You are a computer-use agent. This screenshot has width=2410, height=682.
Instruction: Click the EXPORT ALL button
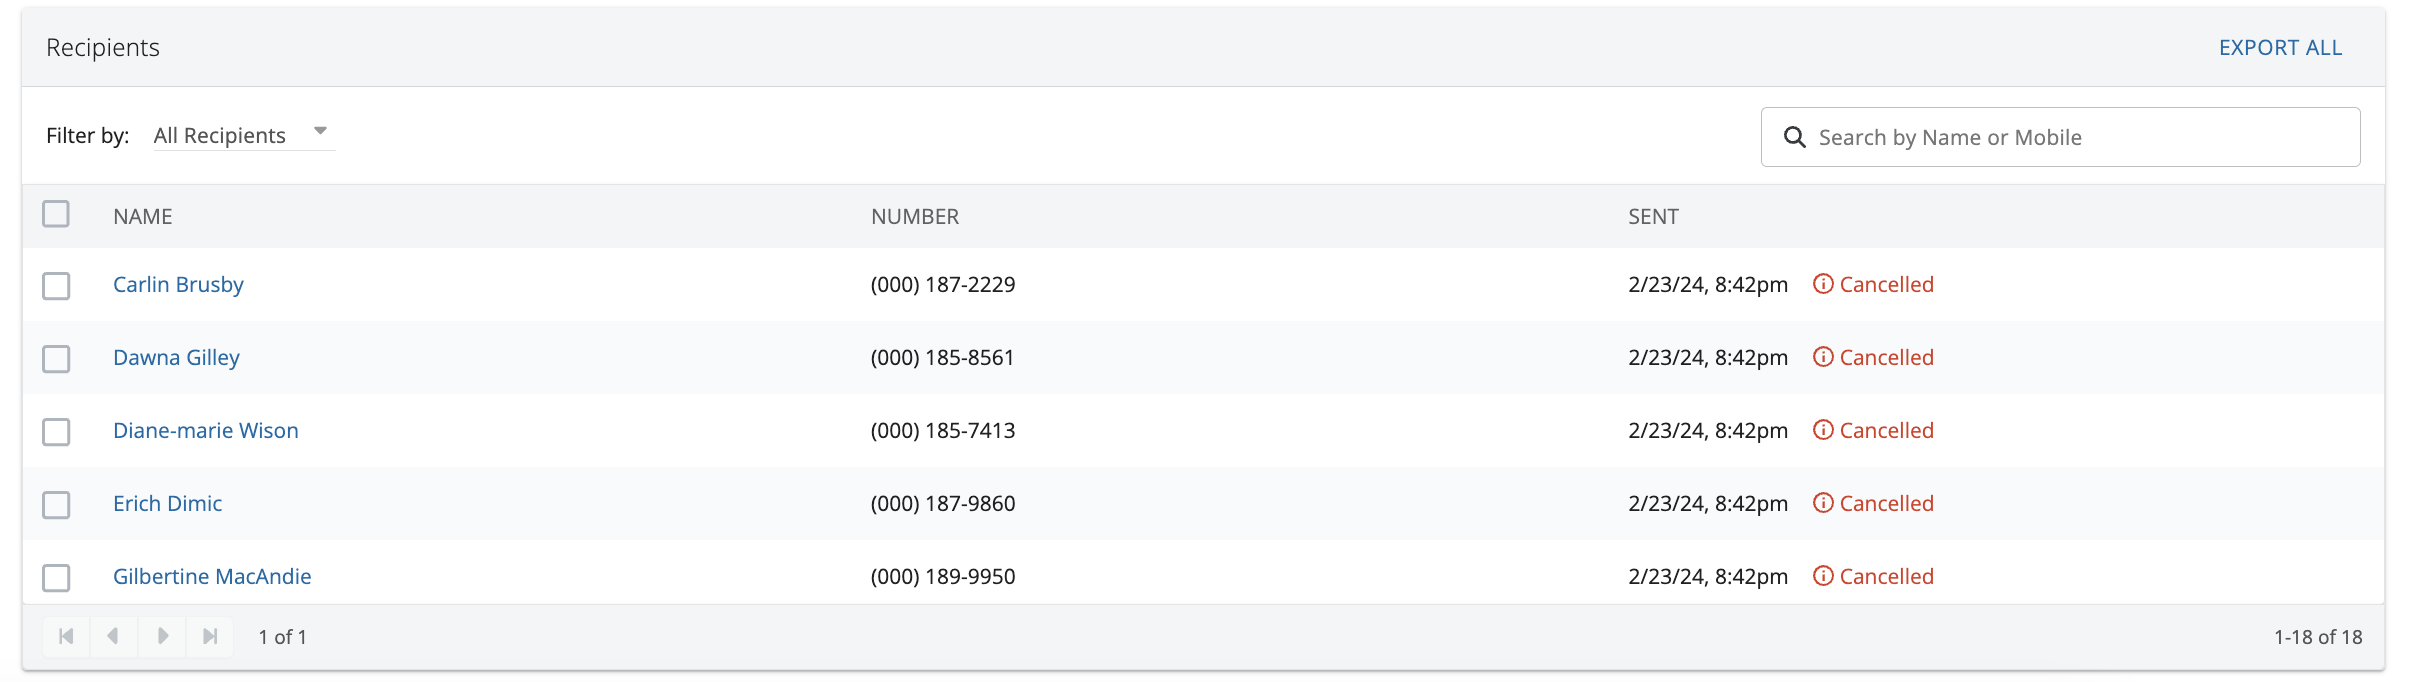[x=2280, y=48]
